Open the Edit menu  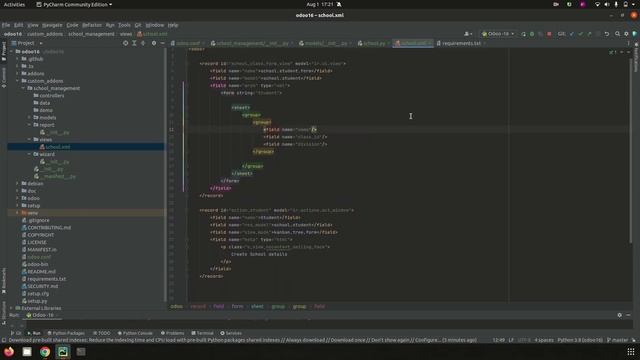pyautogui.click(x=19, y=25)
